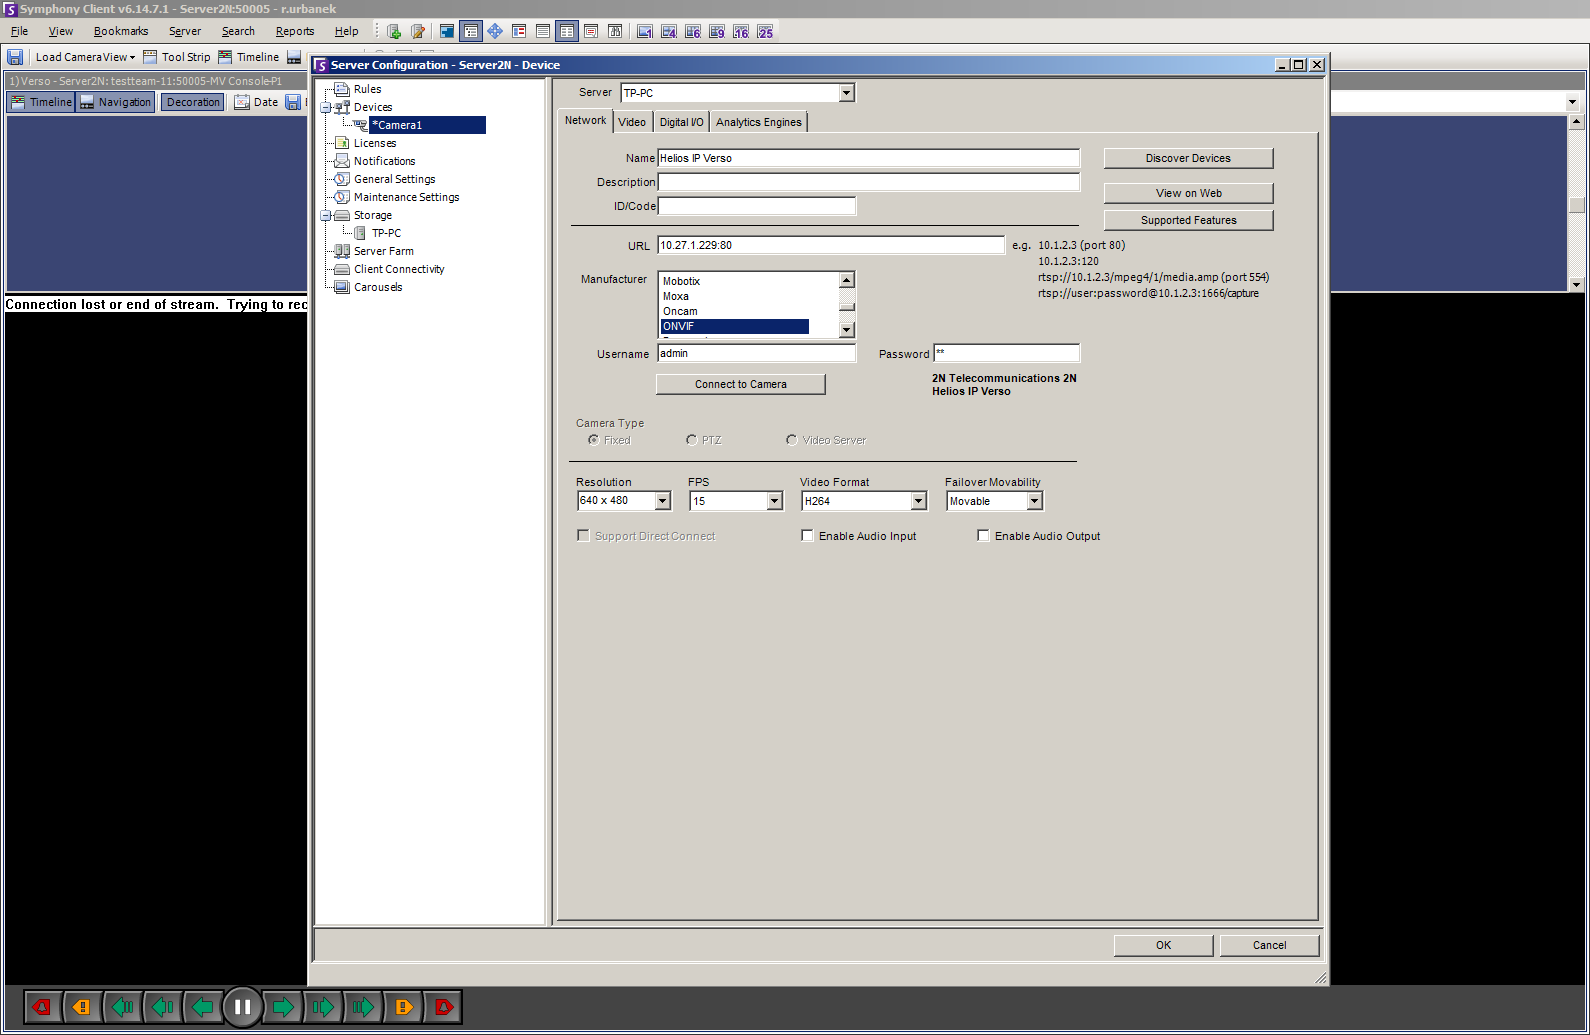Jump to previous alarm with red bell icon

[x=42, y=1007]
